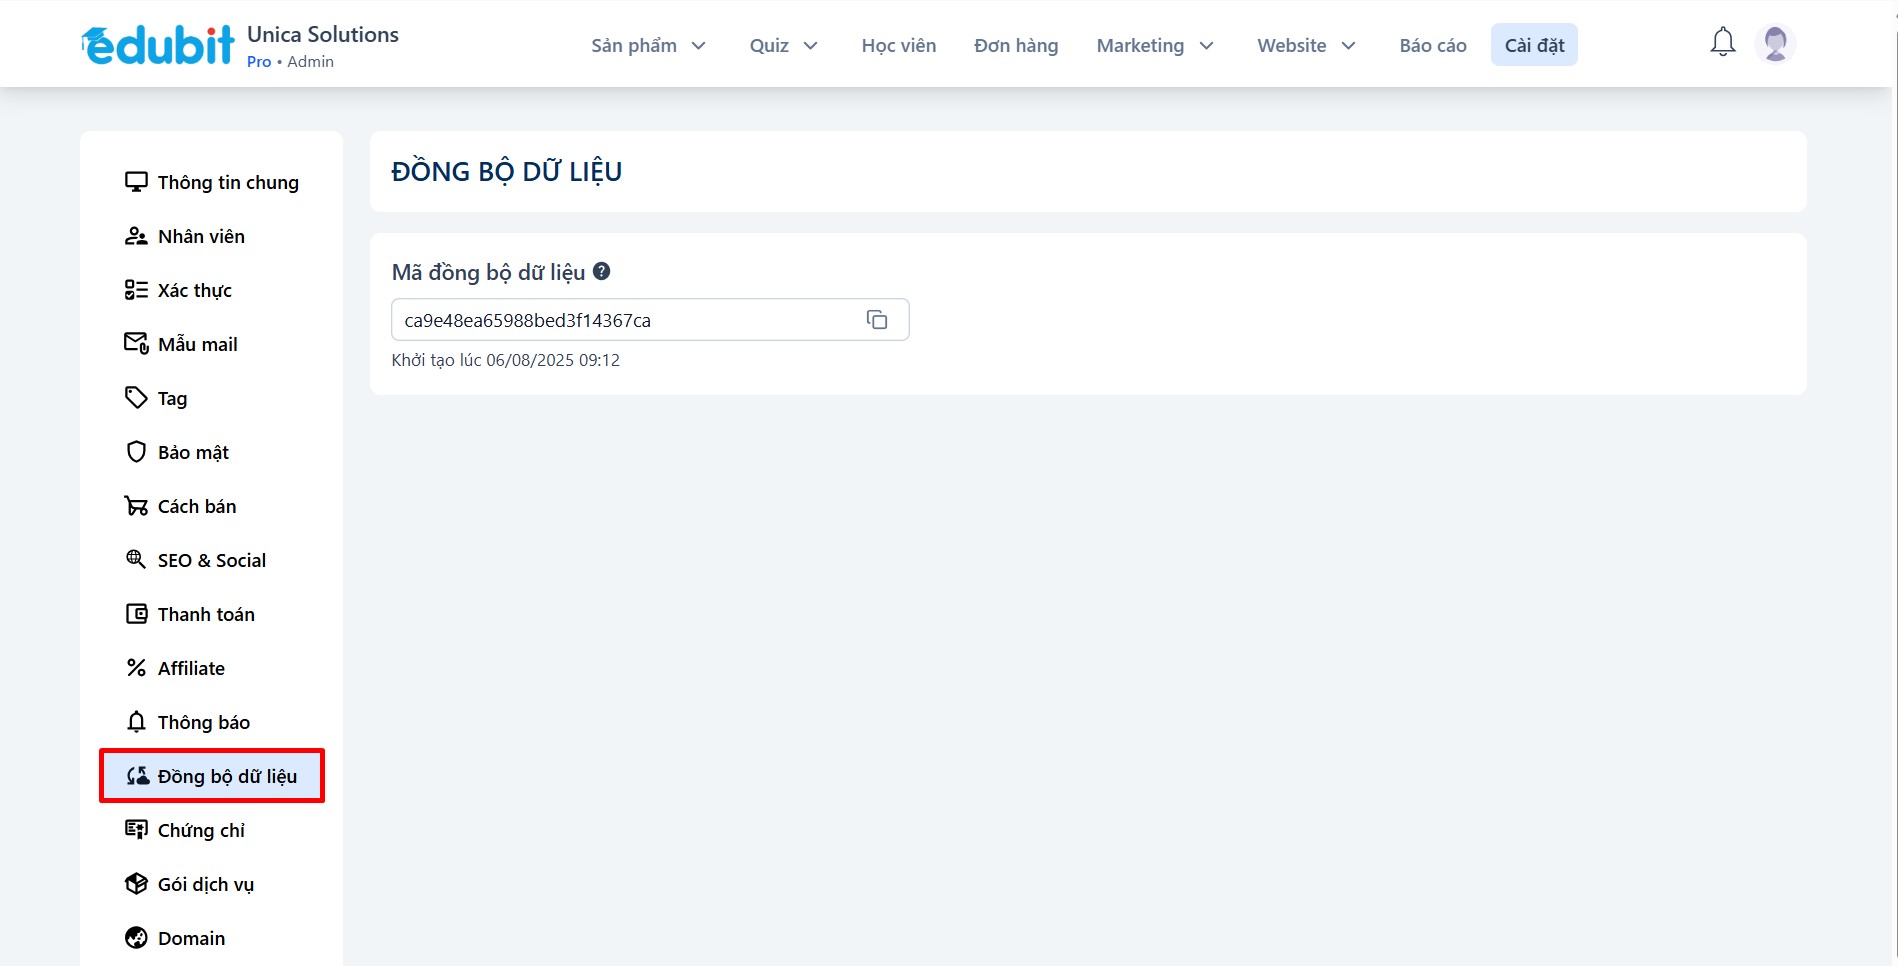The width and height of the screenshot is (1898, 966).
Task: Click the help icon beside Mã đồng bộ dữ liệu
Action: 601,271
